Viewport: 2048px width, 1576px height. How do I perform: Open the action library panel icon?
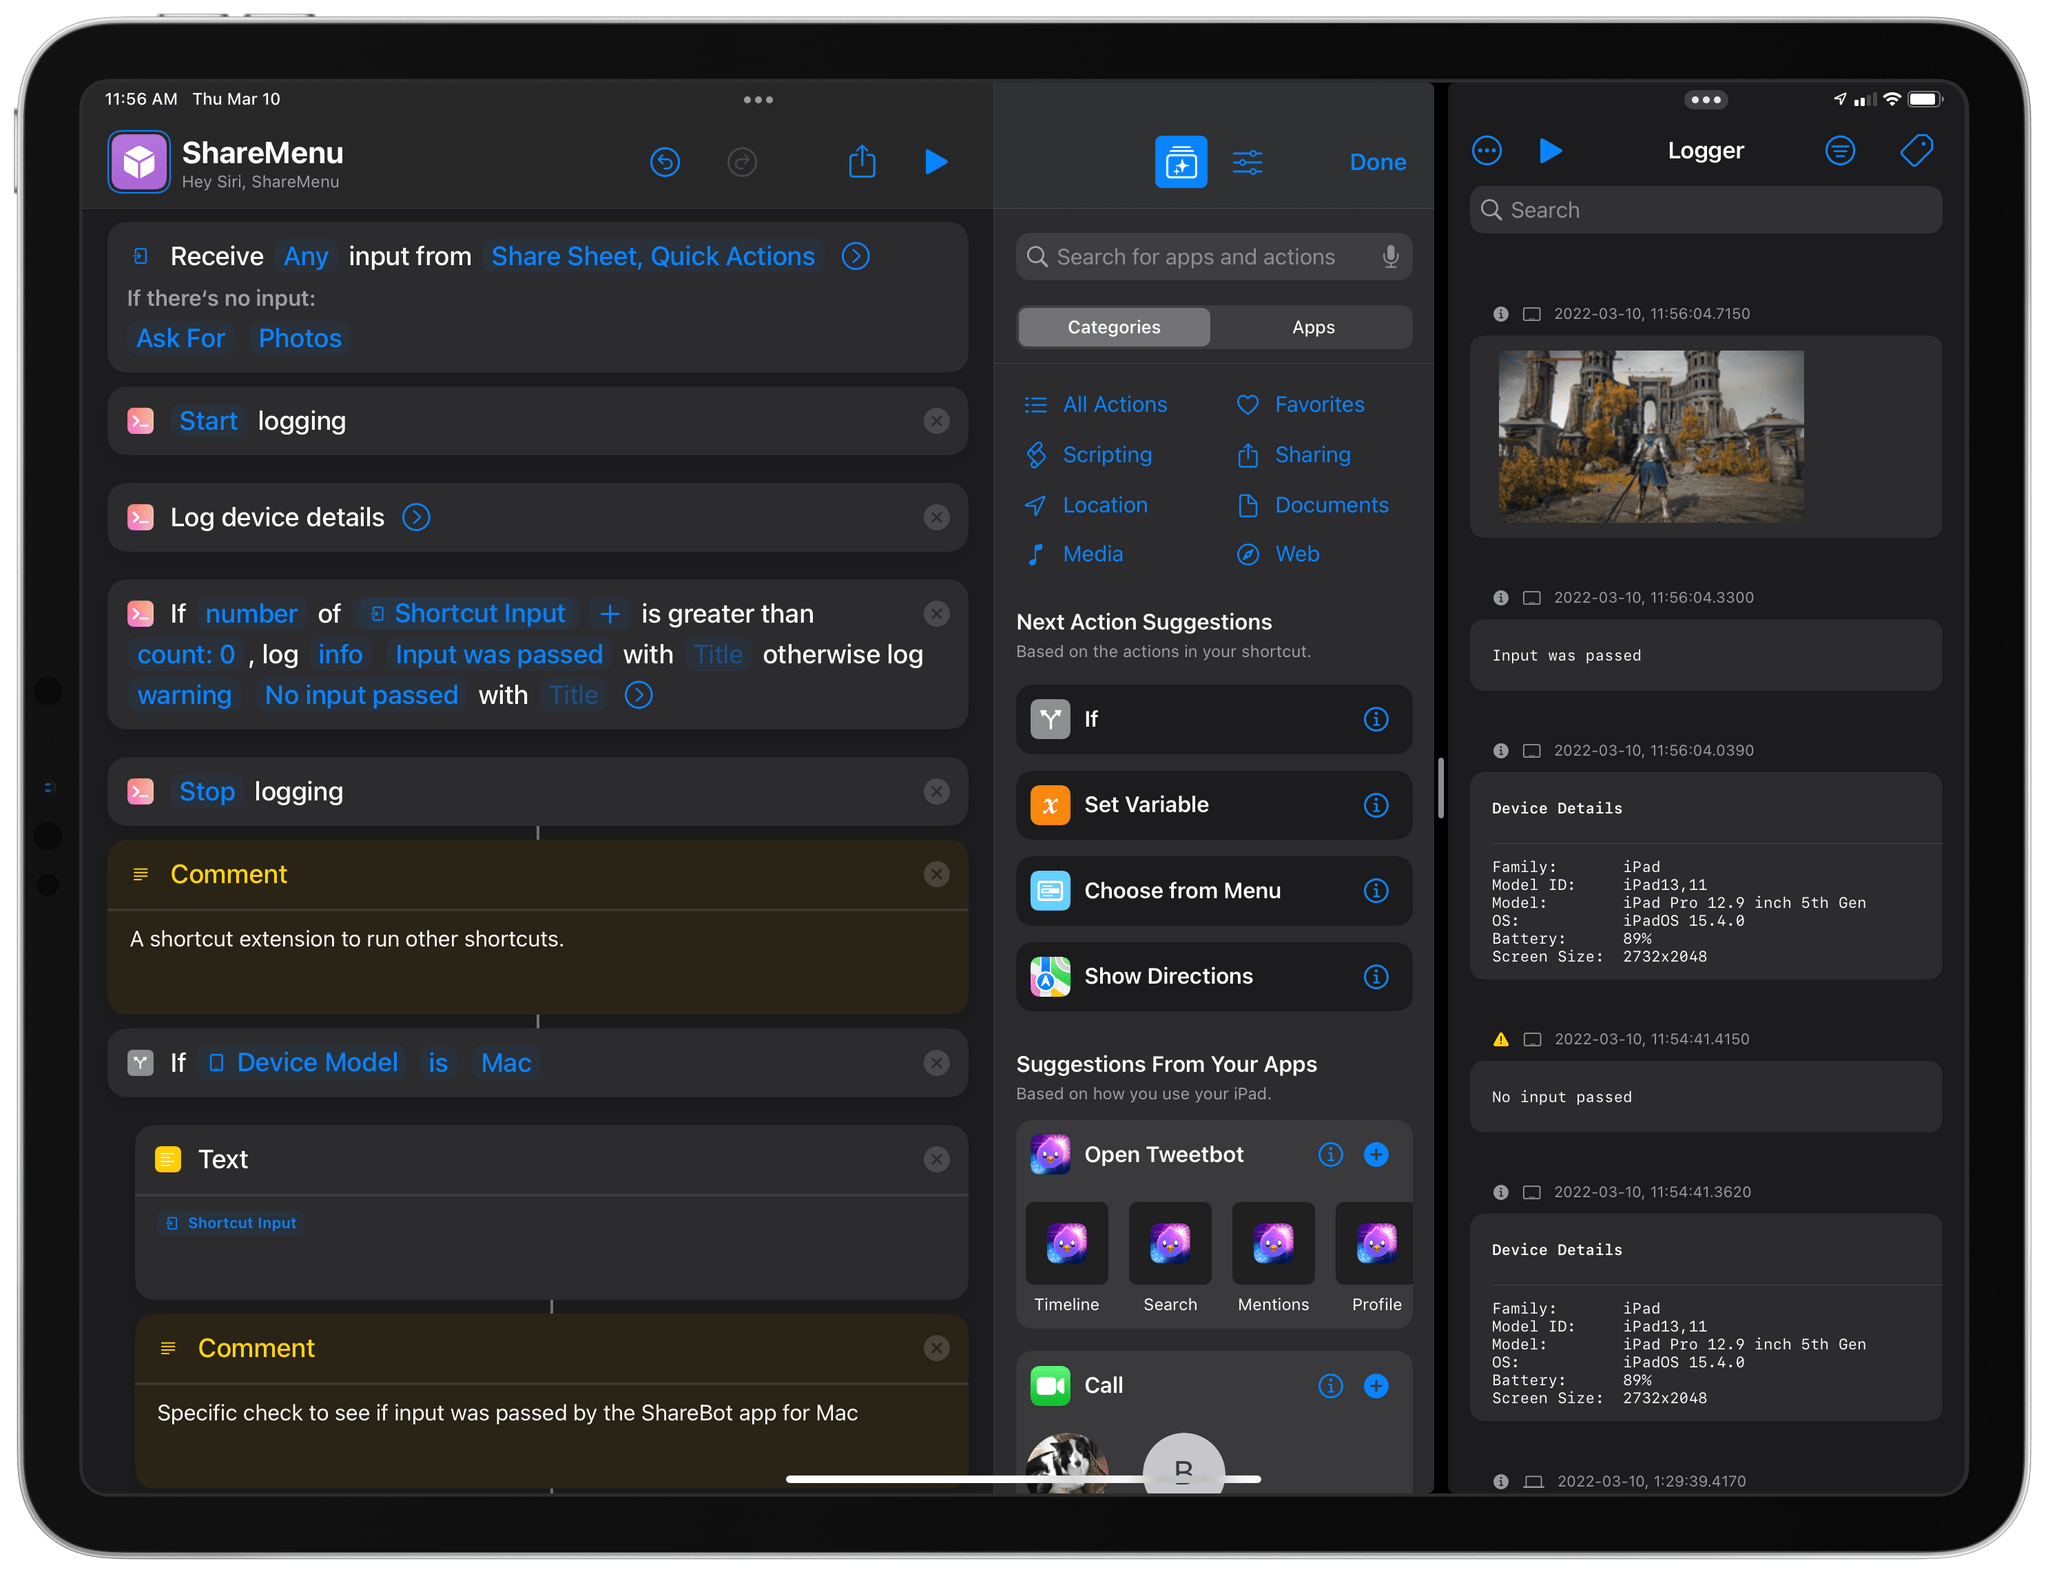[x=1181, y=161]
